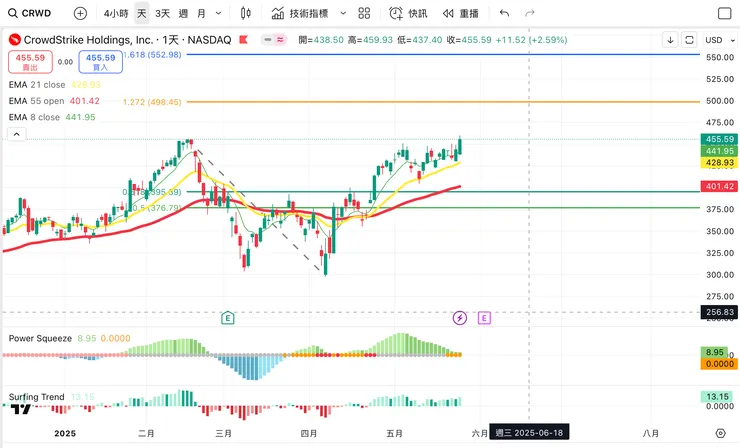Viewport: 740px width, 448px height.
Task: Click the add symbol plus icon
Action: point(80,14)
